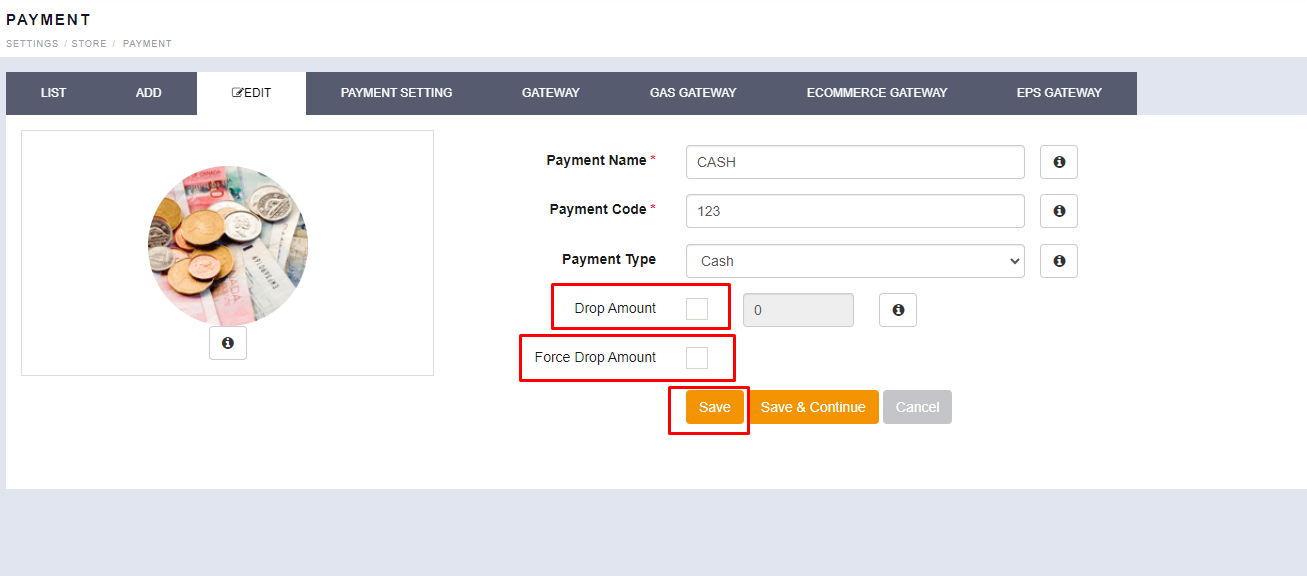Go to the PAYMENT SETTING tab

tap(396, 93)
